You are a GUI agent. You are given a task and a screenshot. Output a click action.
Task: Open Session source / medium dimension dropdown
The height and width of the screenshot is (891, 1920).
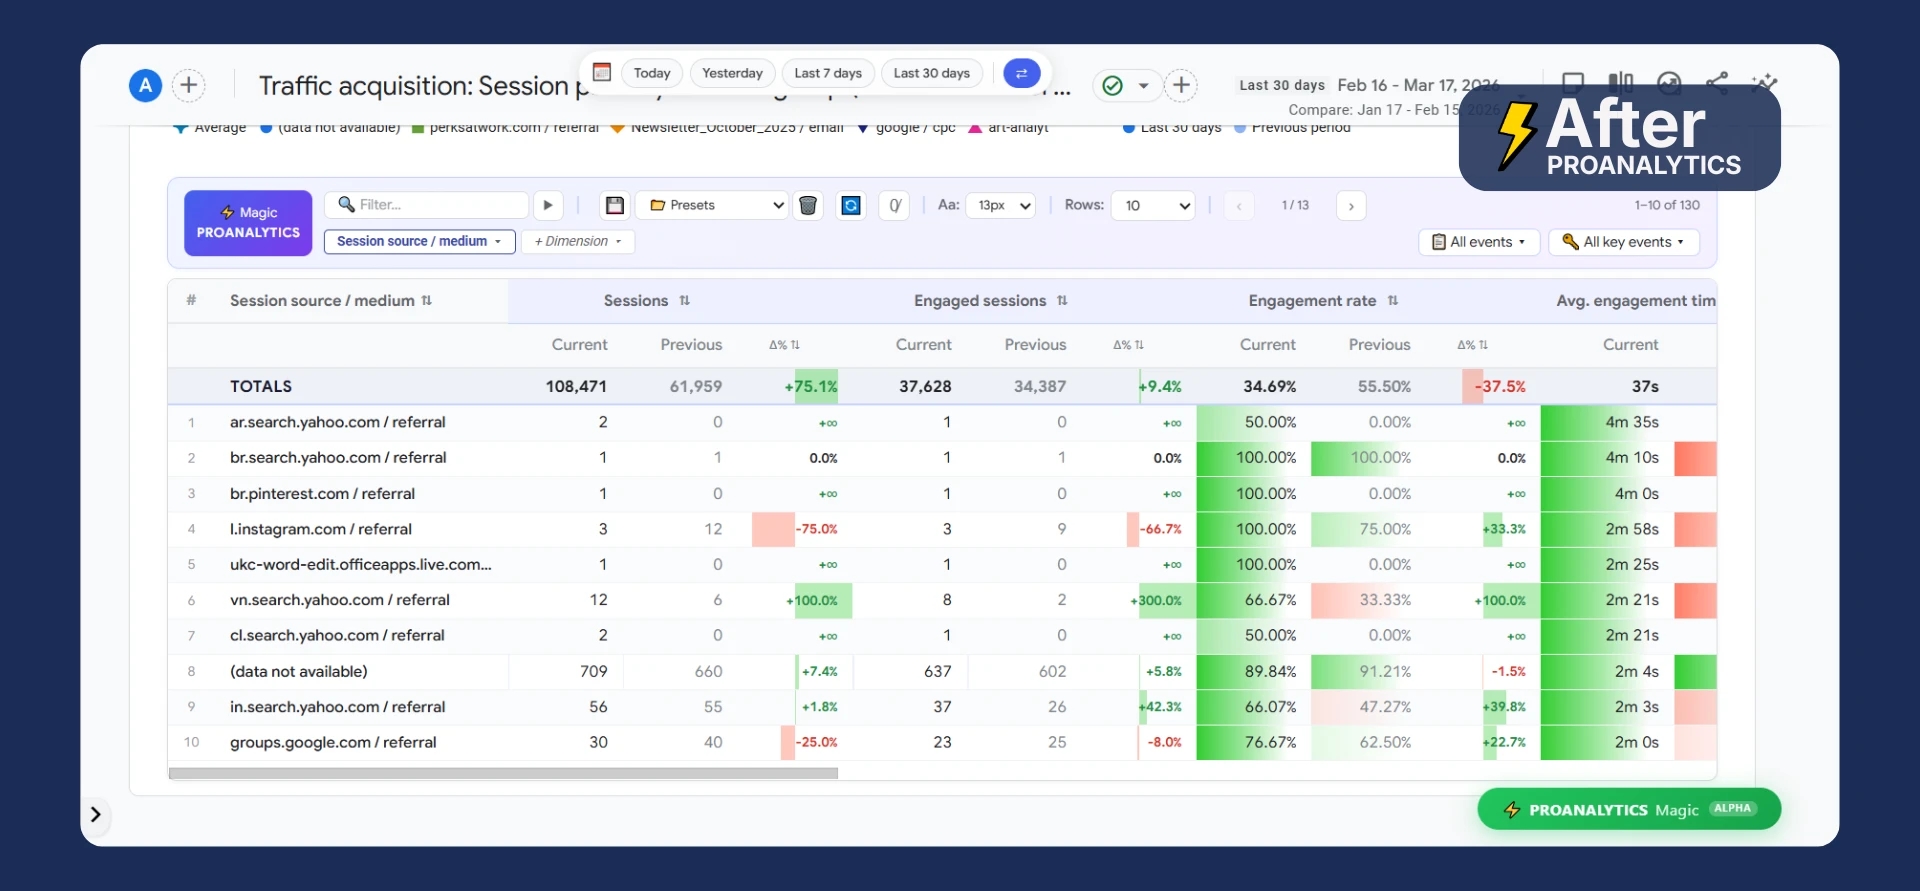pos(420,241)
